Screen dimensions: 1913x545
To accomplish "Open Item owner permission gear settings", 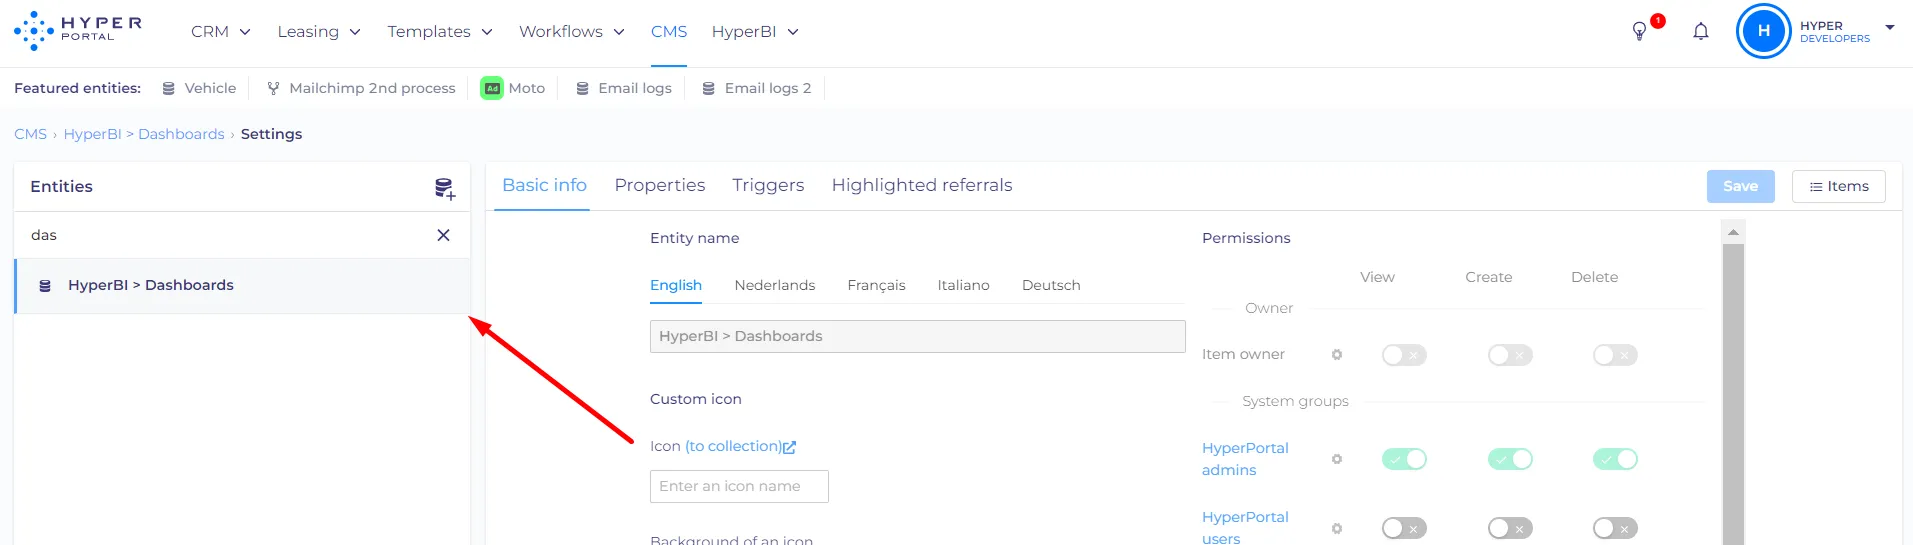I will 1337,355.
